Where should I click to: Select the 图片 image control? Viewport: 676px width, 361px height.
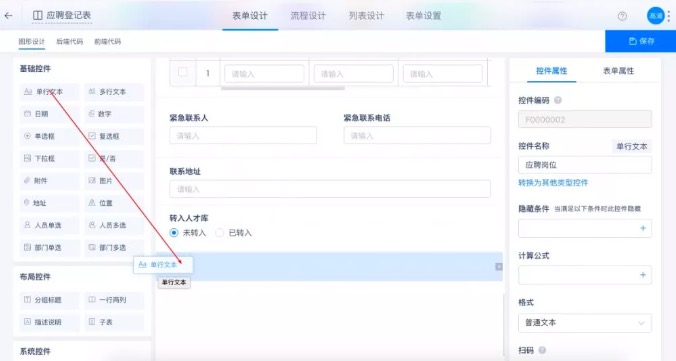(x=114, y=181)
